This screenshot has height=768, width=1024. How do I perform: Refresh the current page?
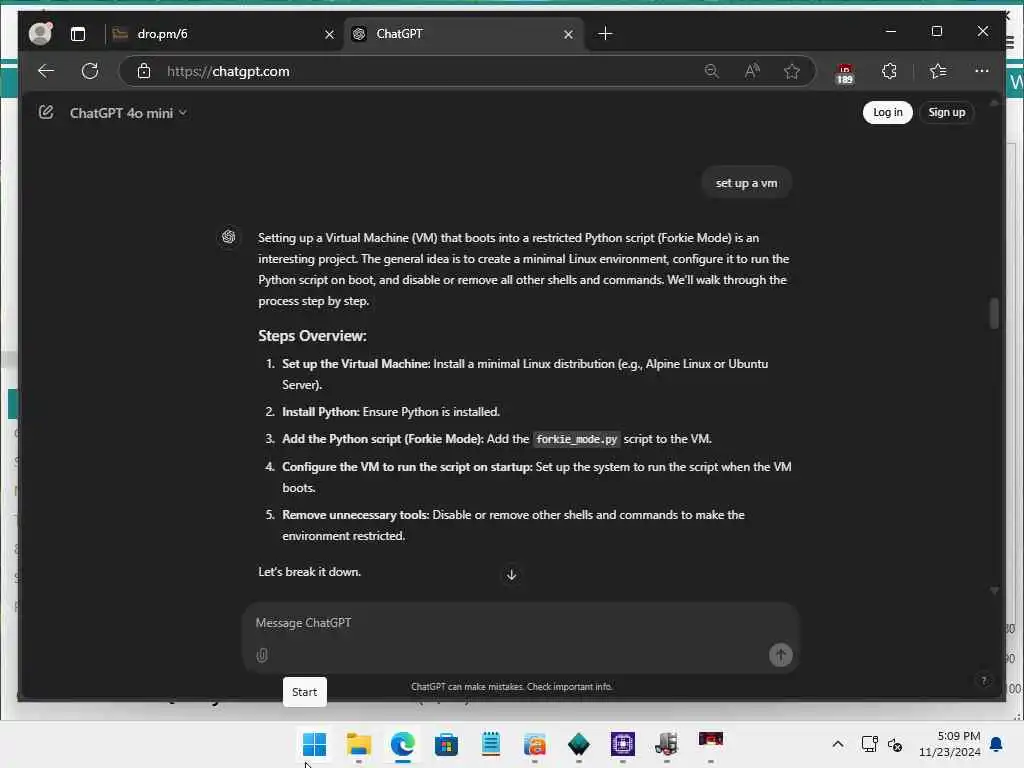[90, 71]
